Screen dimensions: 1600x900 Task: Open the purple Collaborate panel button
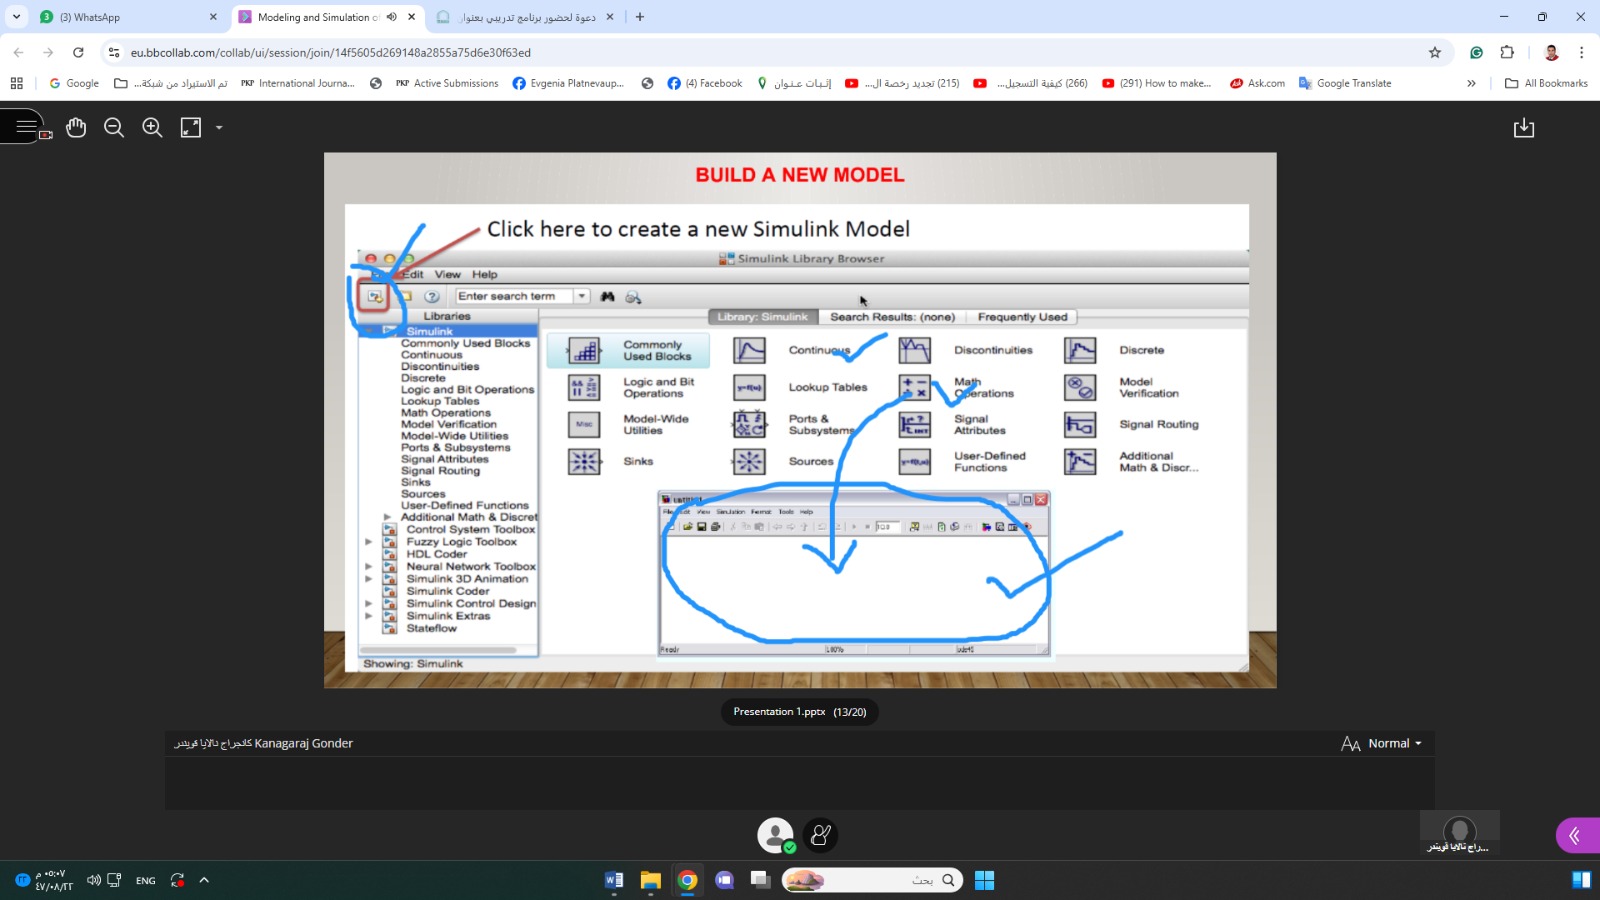[1576, 835]
